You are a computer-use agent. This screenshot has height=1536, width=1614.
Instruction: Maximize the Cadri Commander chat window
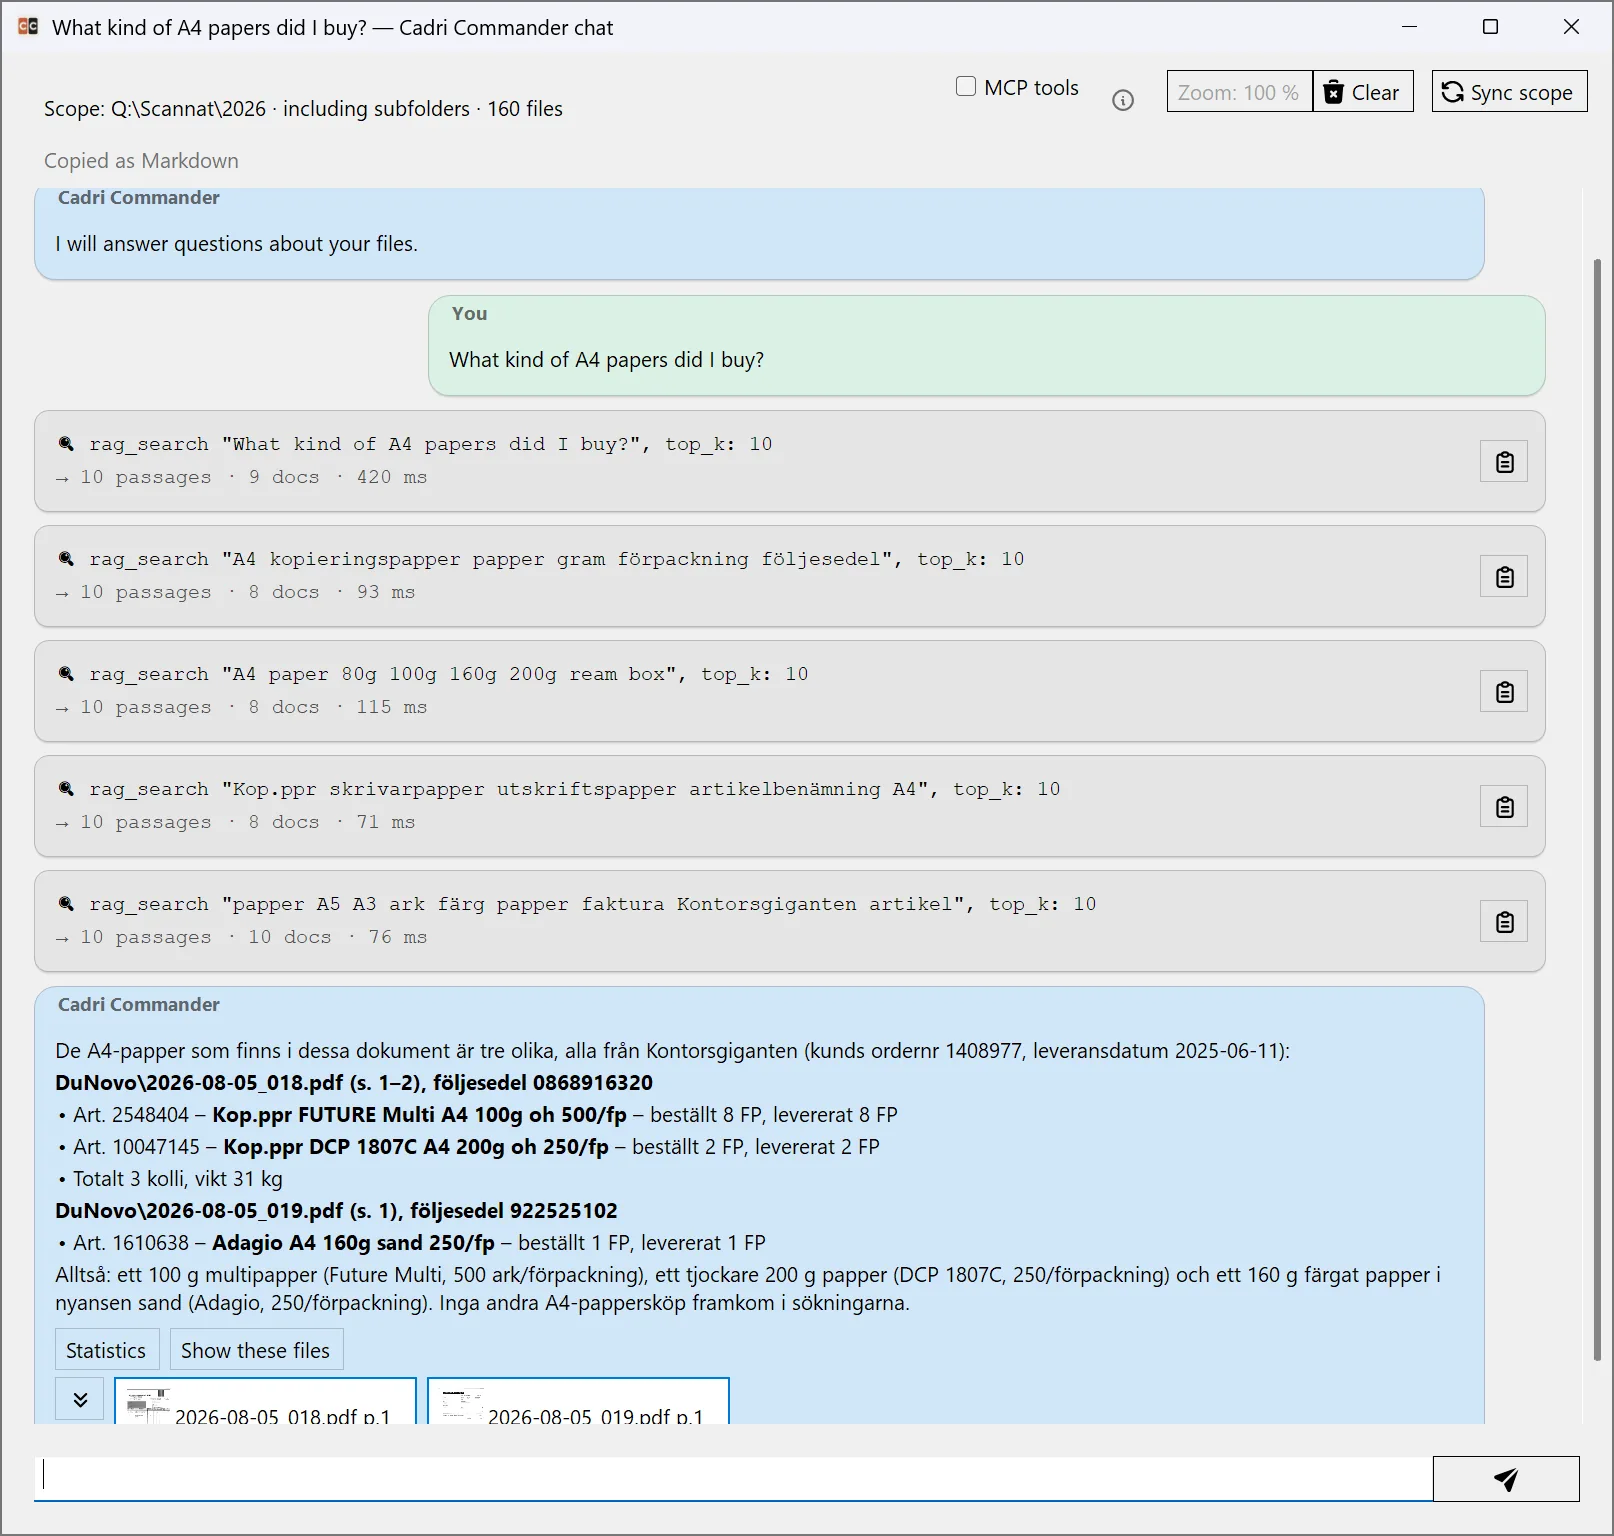1490,27
